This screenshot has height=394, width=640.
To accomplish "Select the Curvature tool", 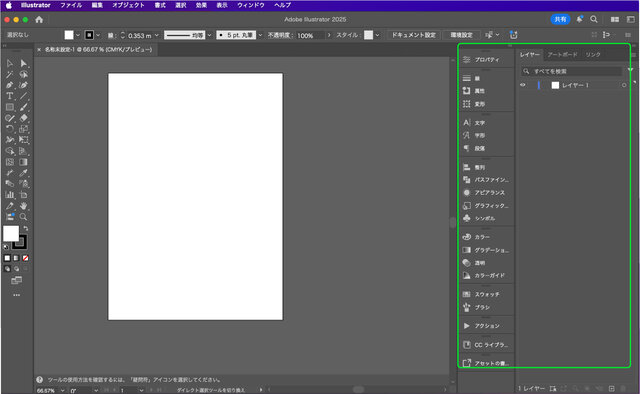I will click(x=24, y=85).
